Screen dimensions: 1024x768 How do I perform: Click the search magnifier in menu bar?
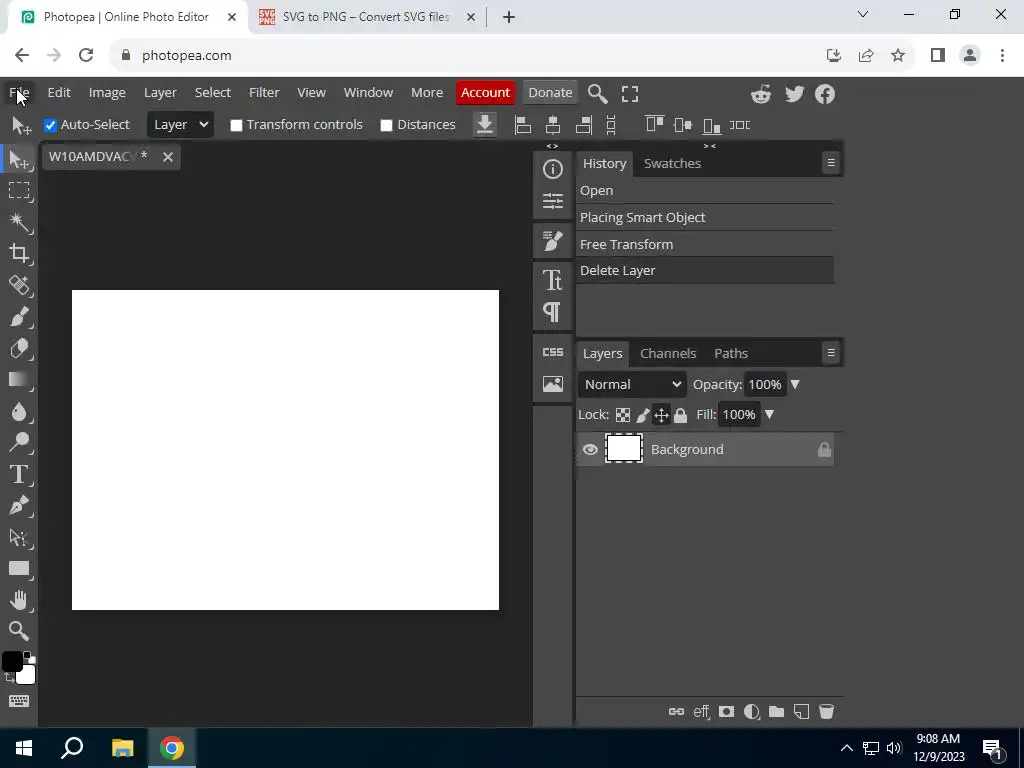tap(598, 93)
